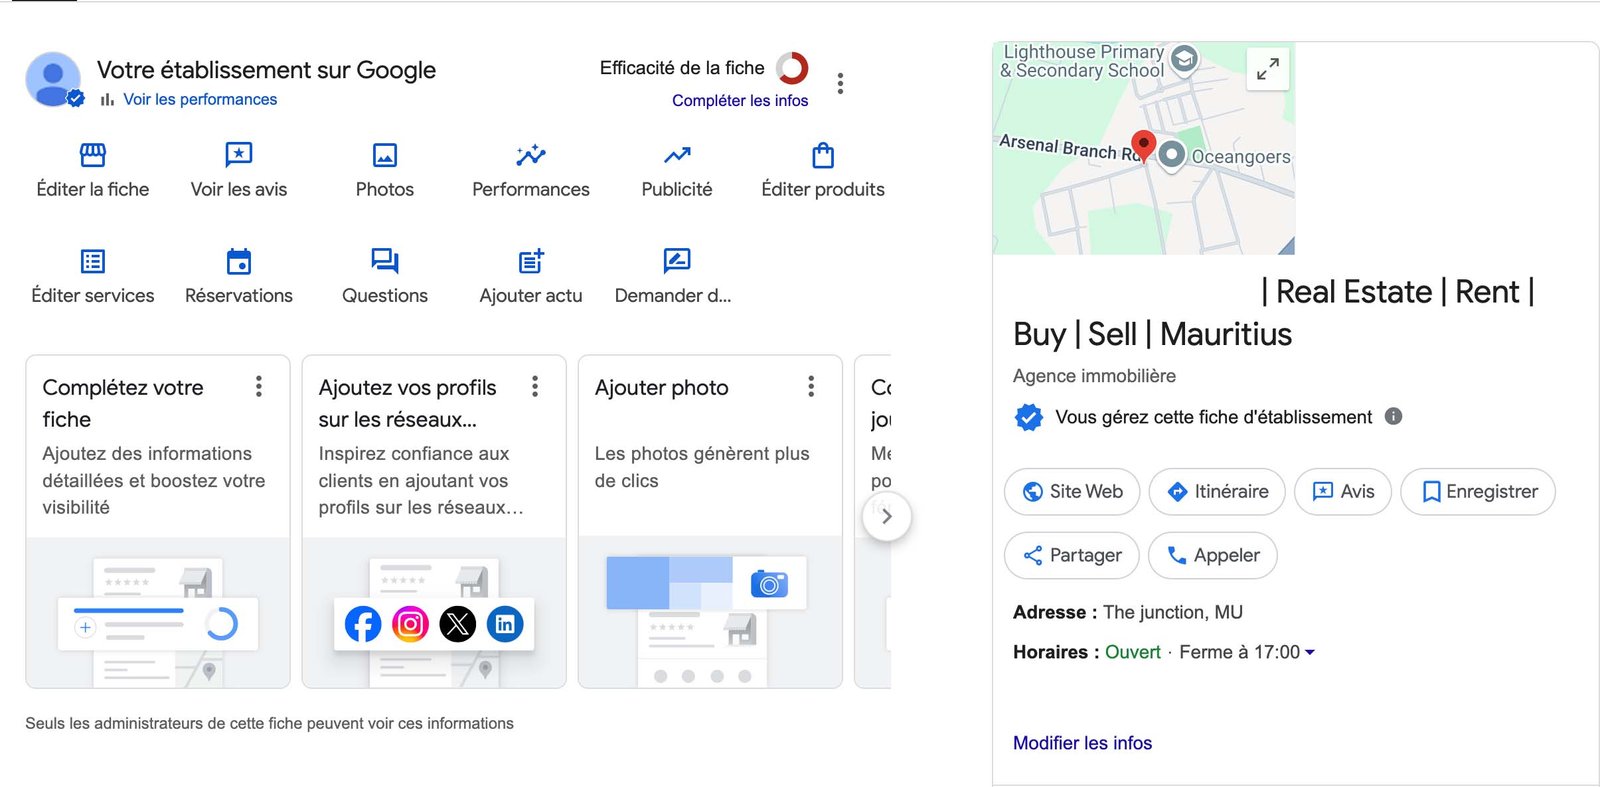Click the business profile avatar
Screen dimensions: 1600x787
[53, 79]
